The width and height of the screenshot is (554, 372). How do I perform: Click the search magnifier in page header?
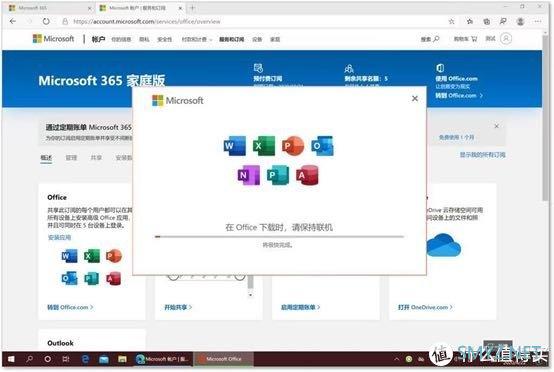click(437, 39)
